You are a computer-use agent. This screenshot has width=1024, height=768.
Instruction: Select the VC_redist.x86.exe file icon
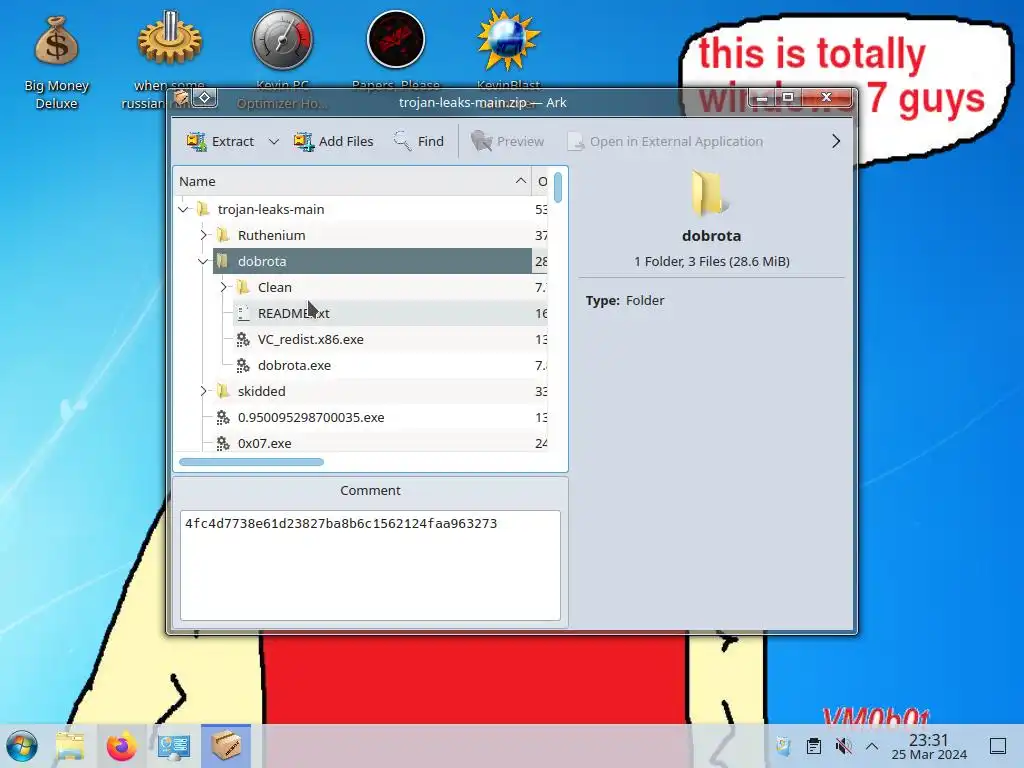coord(243,340)
